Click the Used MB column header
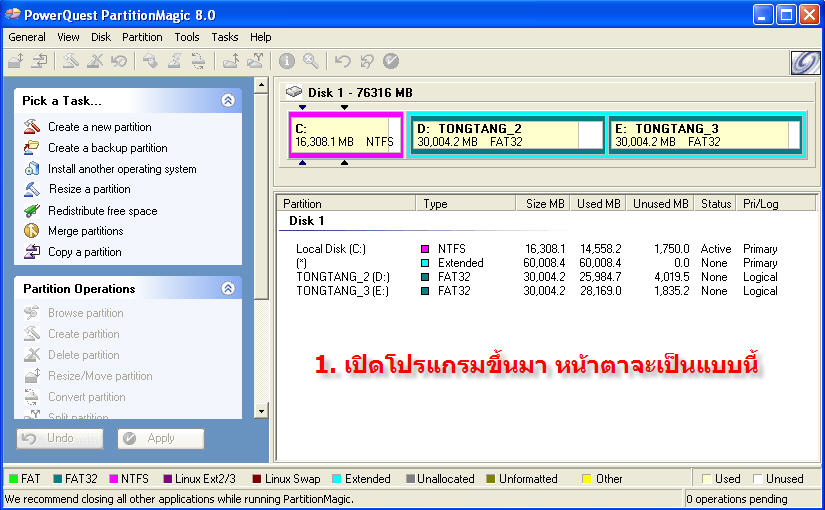The image size is (825, 510). (x=599, y=203)
